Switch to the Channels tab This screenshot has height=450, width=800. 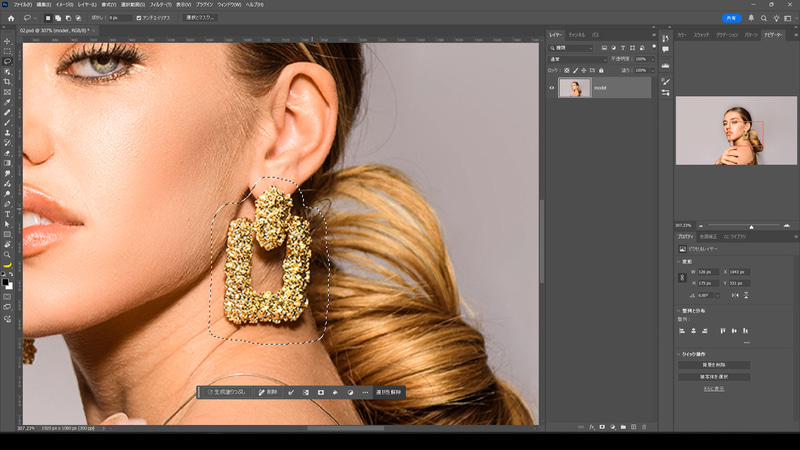click(576, 34)
